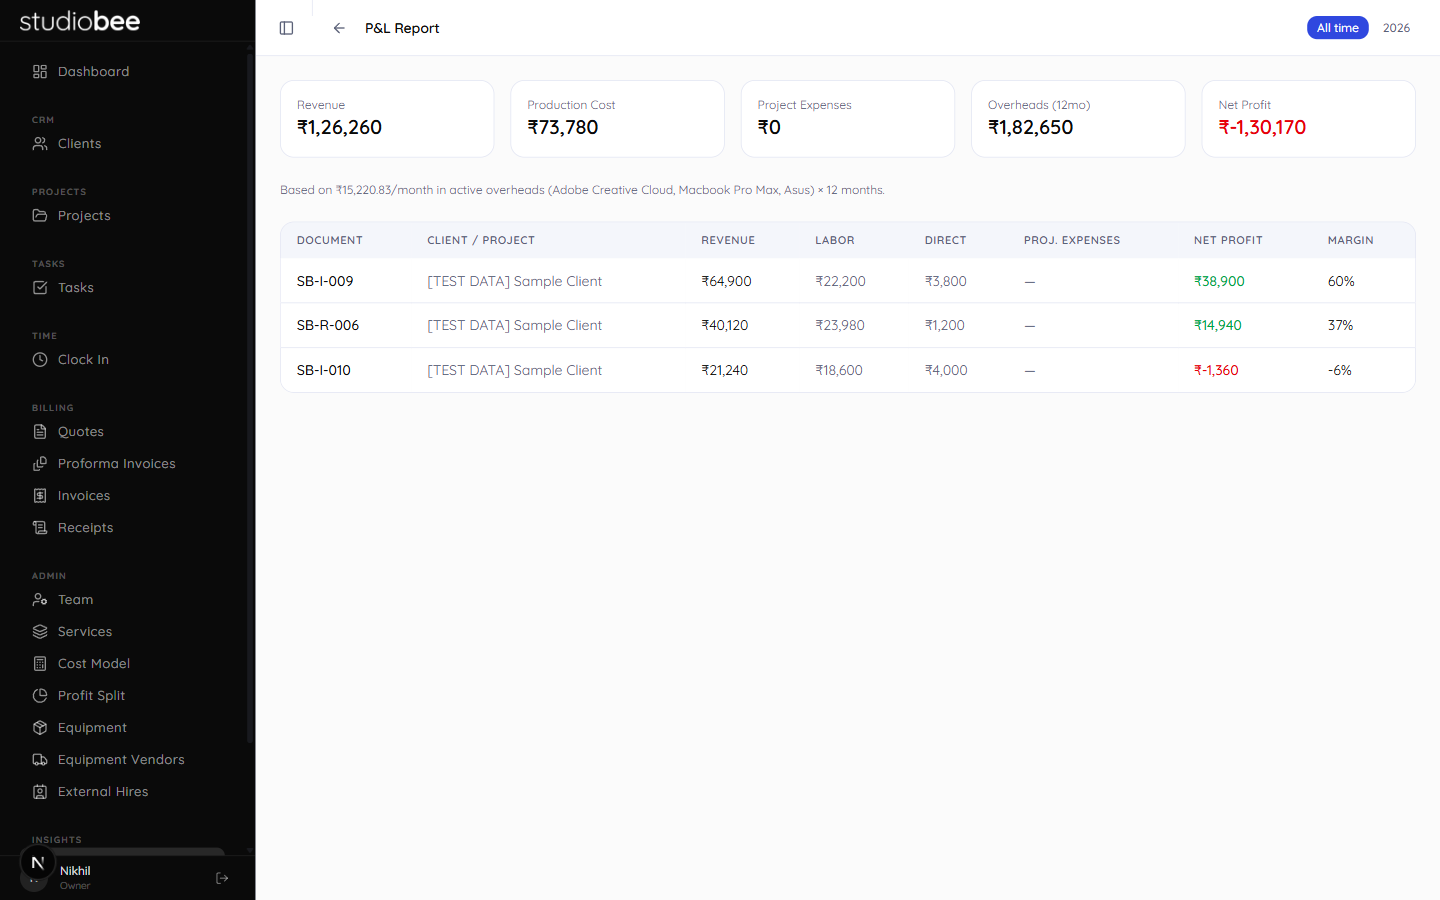Toggle the sidebar panel icon
This screenshot has width=1440, height=900.
286,28
